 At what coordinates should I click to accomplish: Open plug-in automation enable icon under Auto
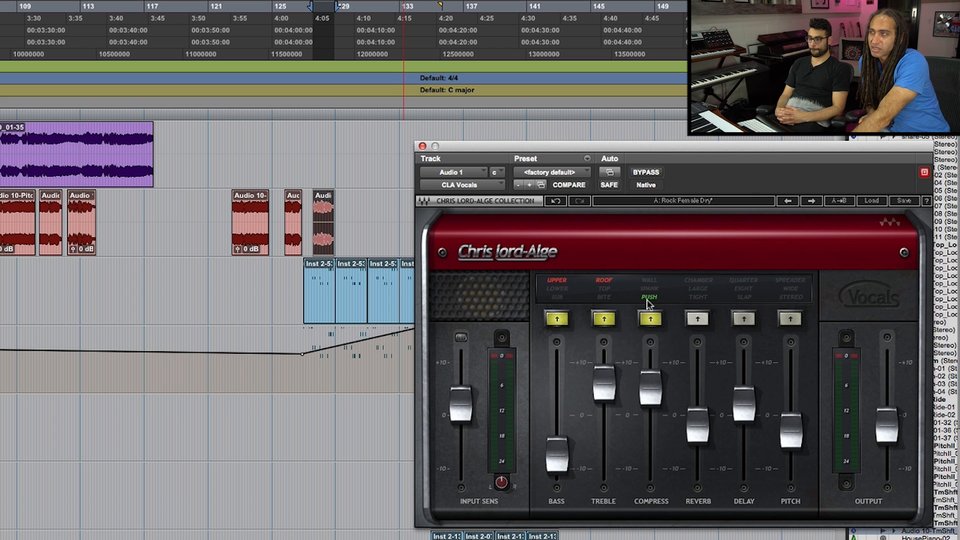click(x=609, y=173)
